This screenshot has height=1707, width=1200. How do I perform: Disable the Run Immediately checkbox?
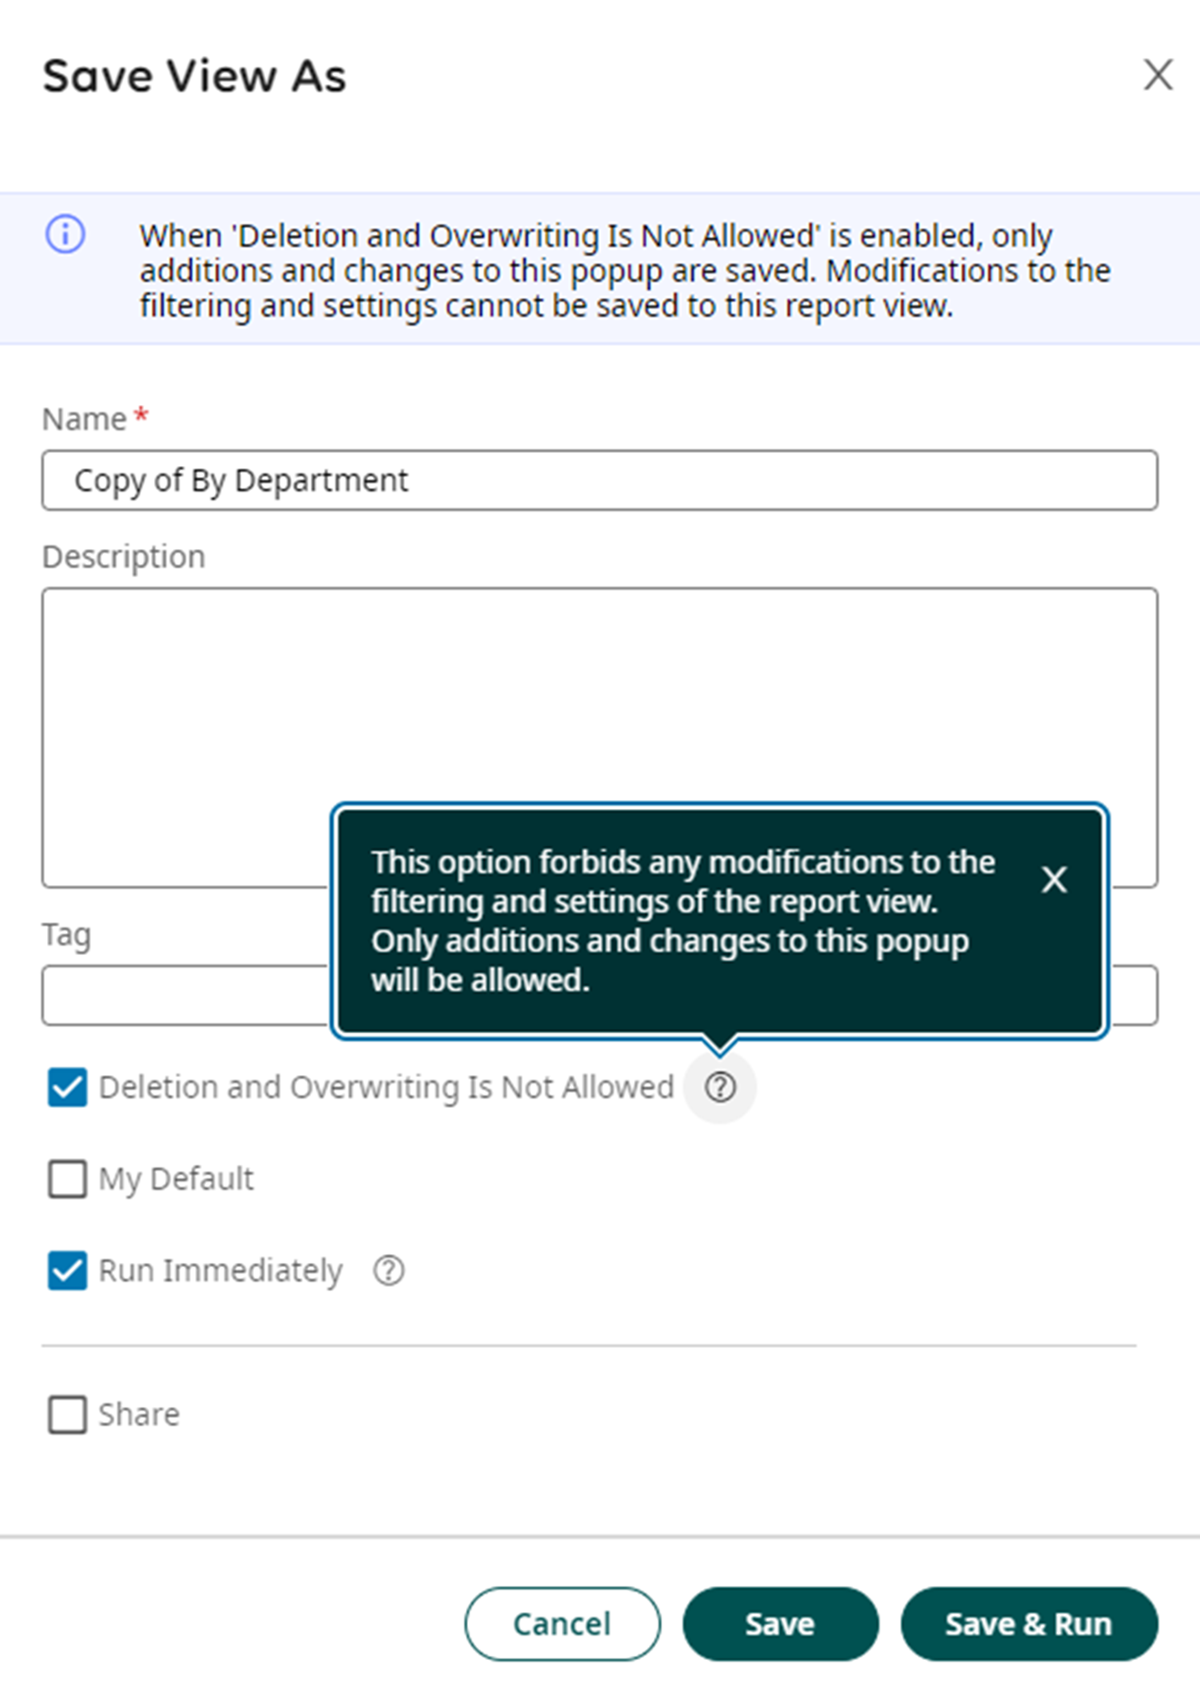tap(67, 1271)
